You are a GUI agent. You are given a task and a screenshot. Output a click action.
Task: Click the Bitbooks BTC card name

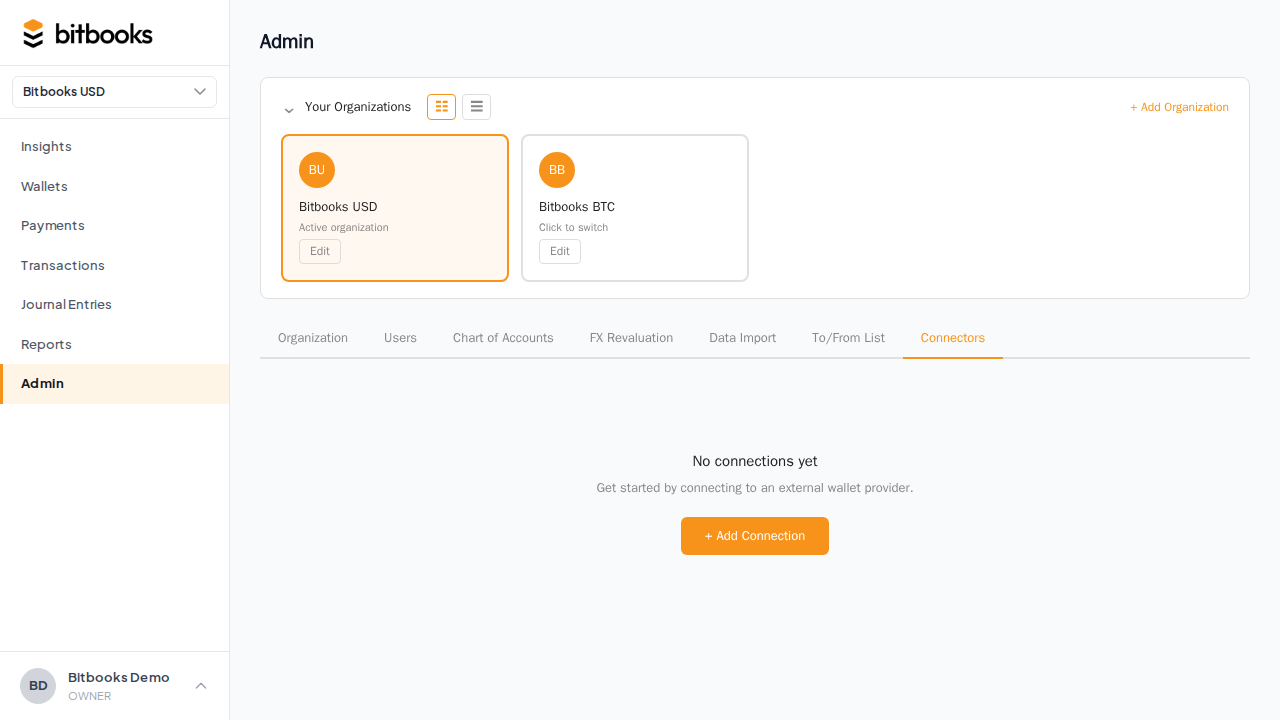click(x=577, y=207)
